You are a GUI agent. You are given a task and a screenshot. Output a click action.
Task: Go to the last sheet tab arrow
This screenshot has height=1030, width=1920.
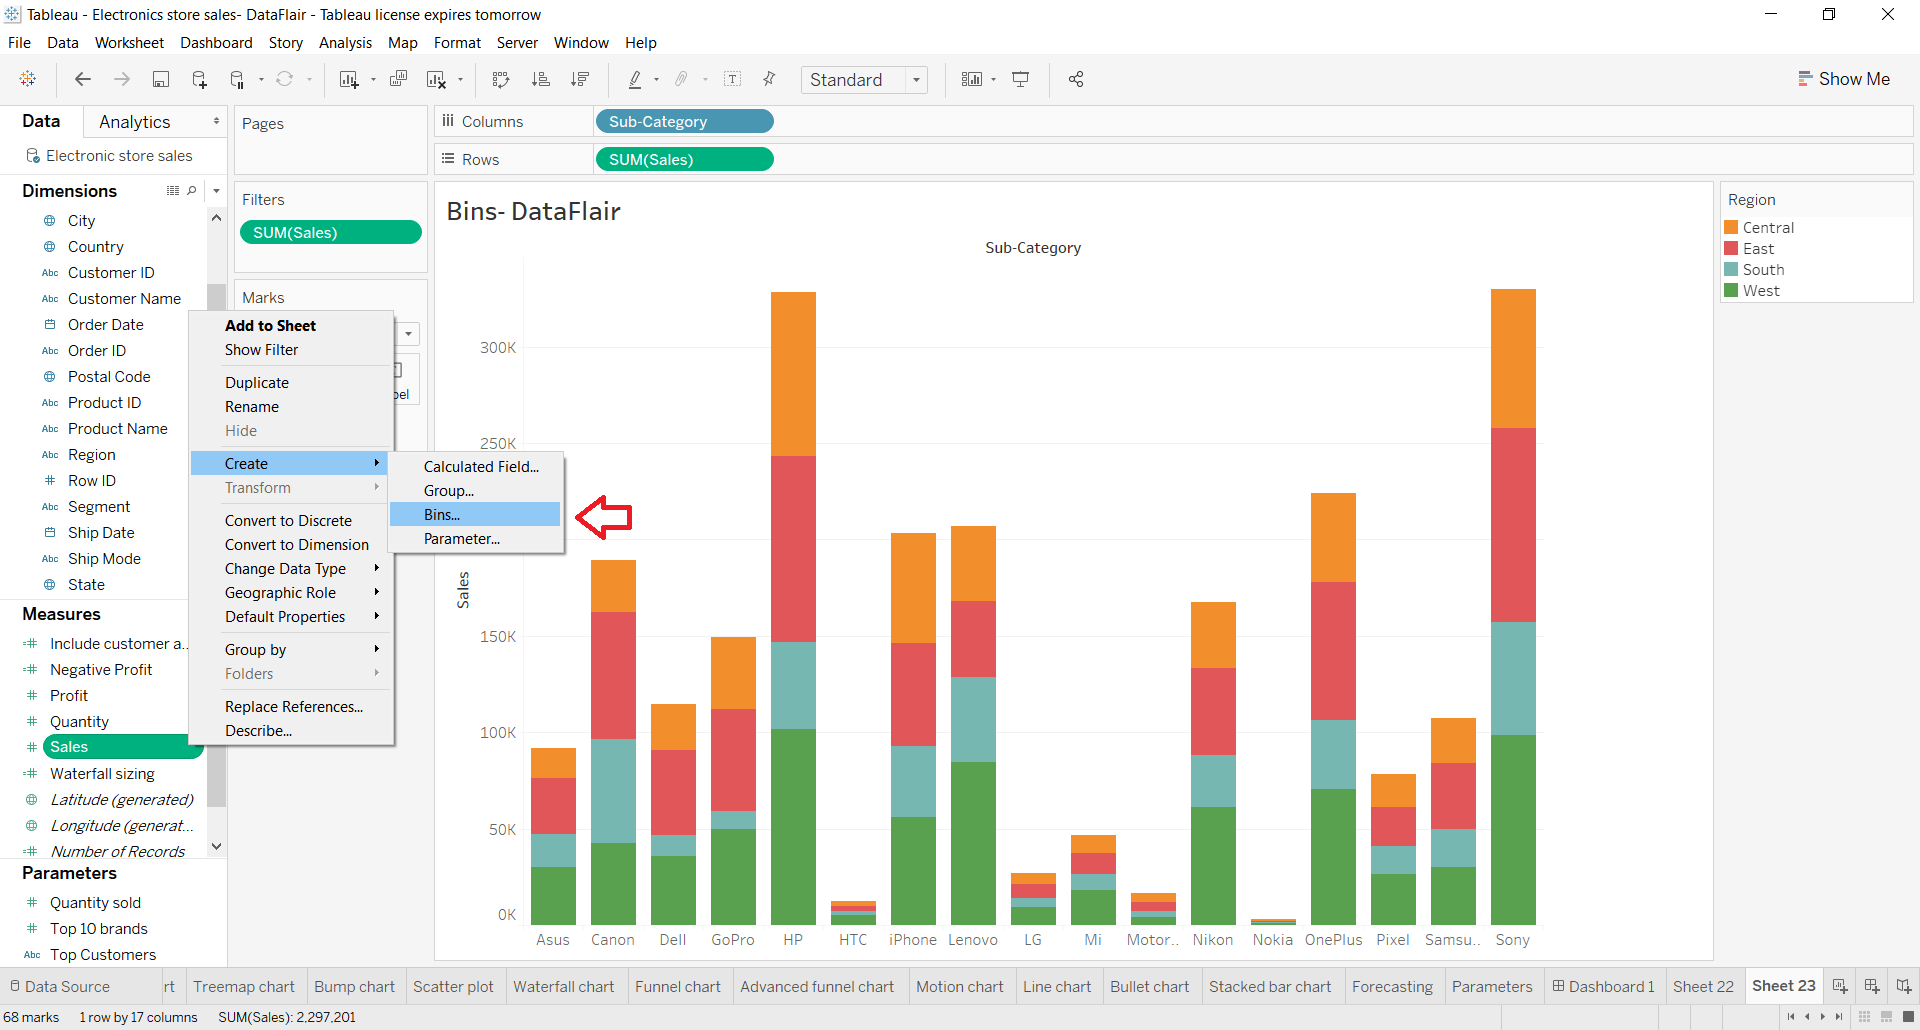pyautogui.click(x=1839, y=1017)
